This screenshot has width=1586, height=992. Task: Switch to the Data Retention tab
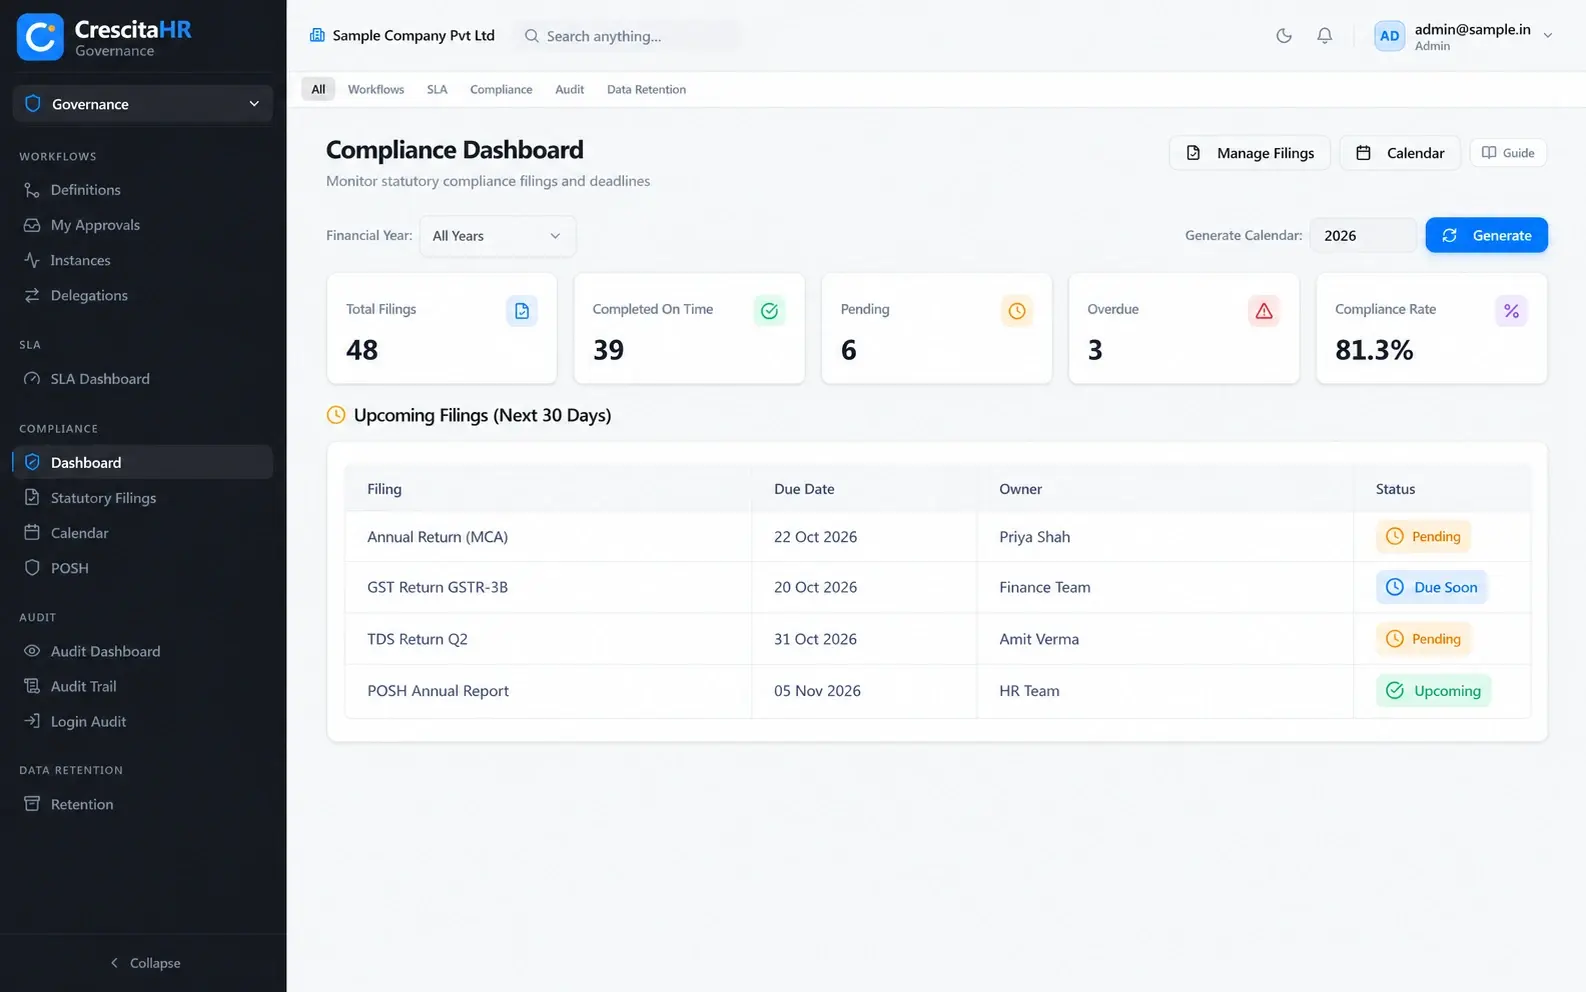(x=646, y=89)
